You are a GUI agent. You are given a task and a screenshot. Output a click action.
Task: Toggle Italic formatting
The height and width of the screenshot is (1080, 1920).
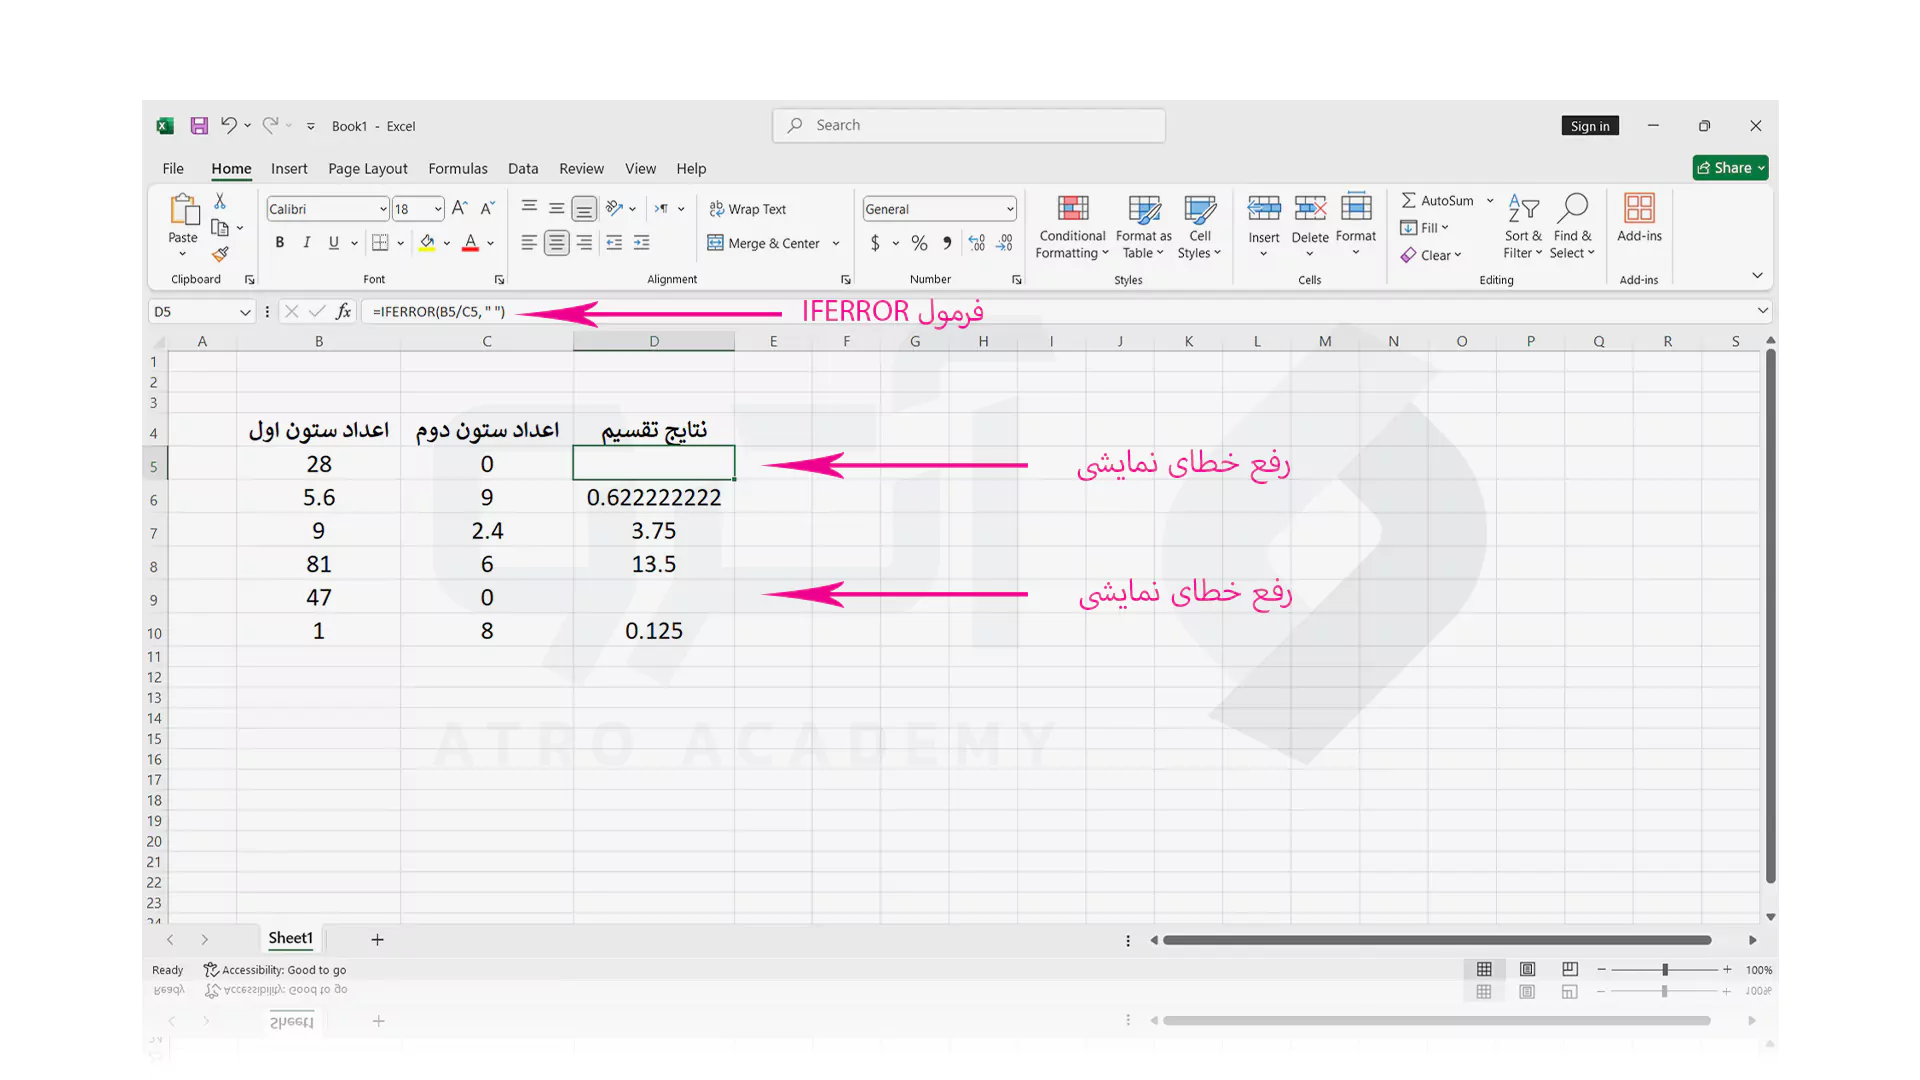(x=307, y=243)
